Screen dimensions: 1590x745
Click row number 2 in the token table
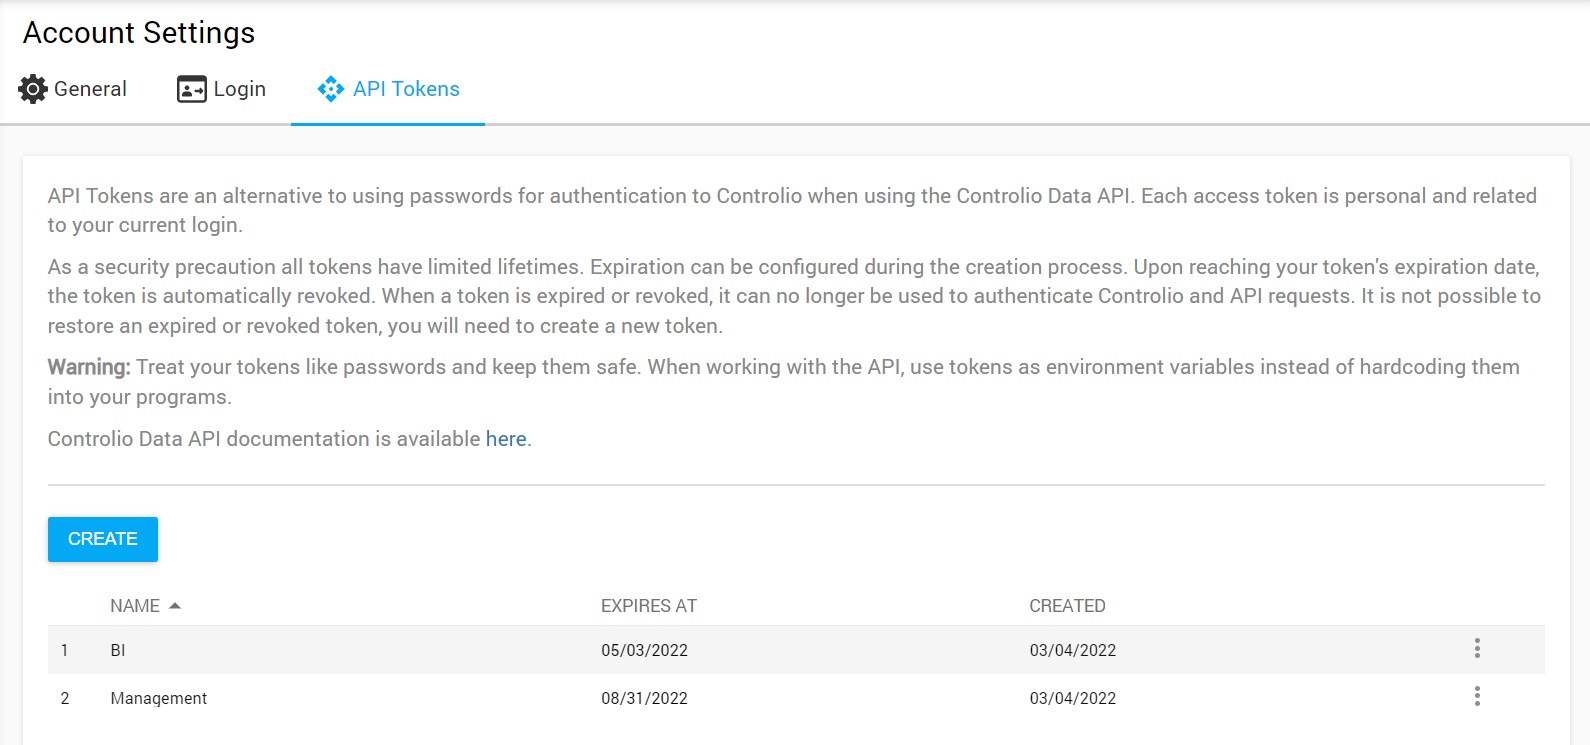[x=65, y=698]
